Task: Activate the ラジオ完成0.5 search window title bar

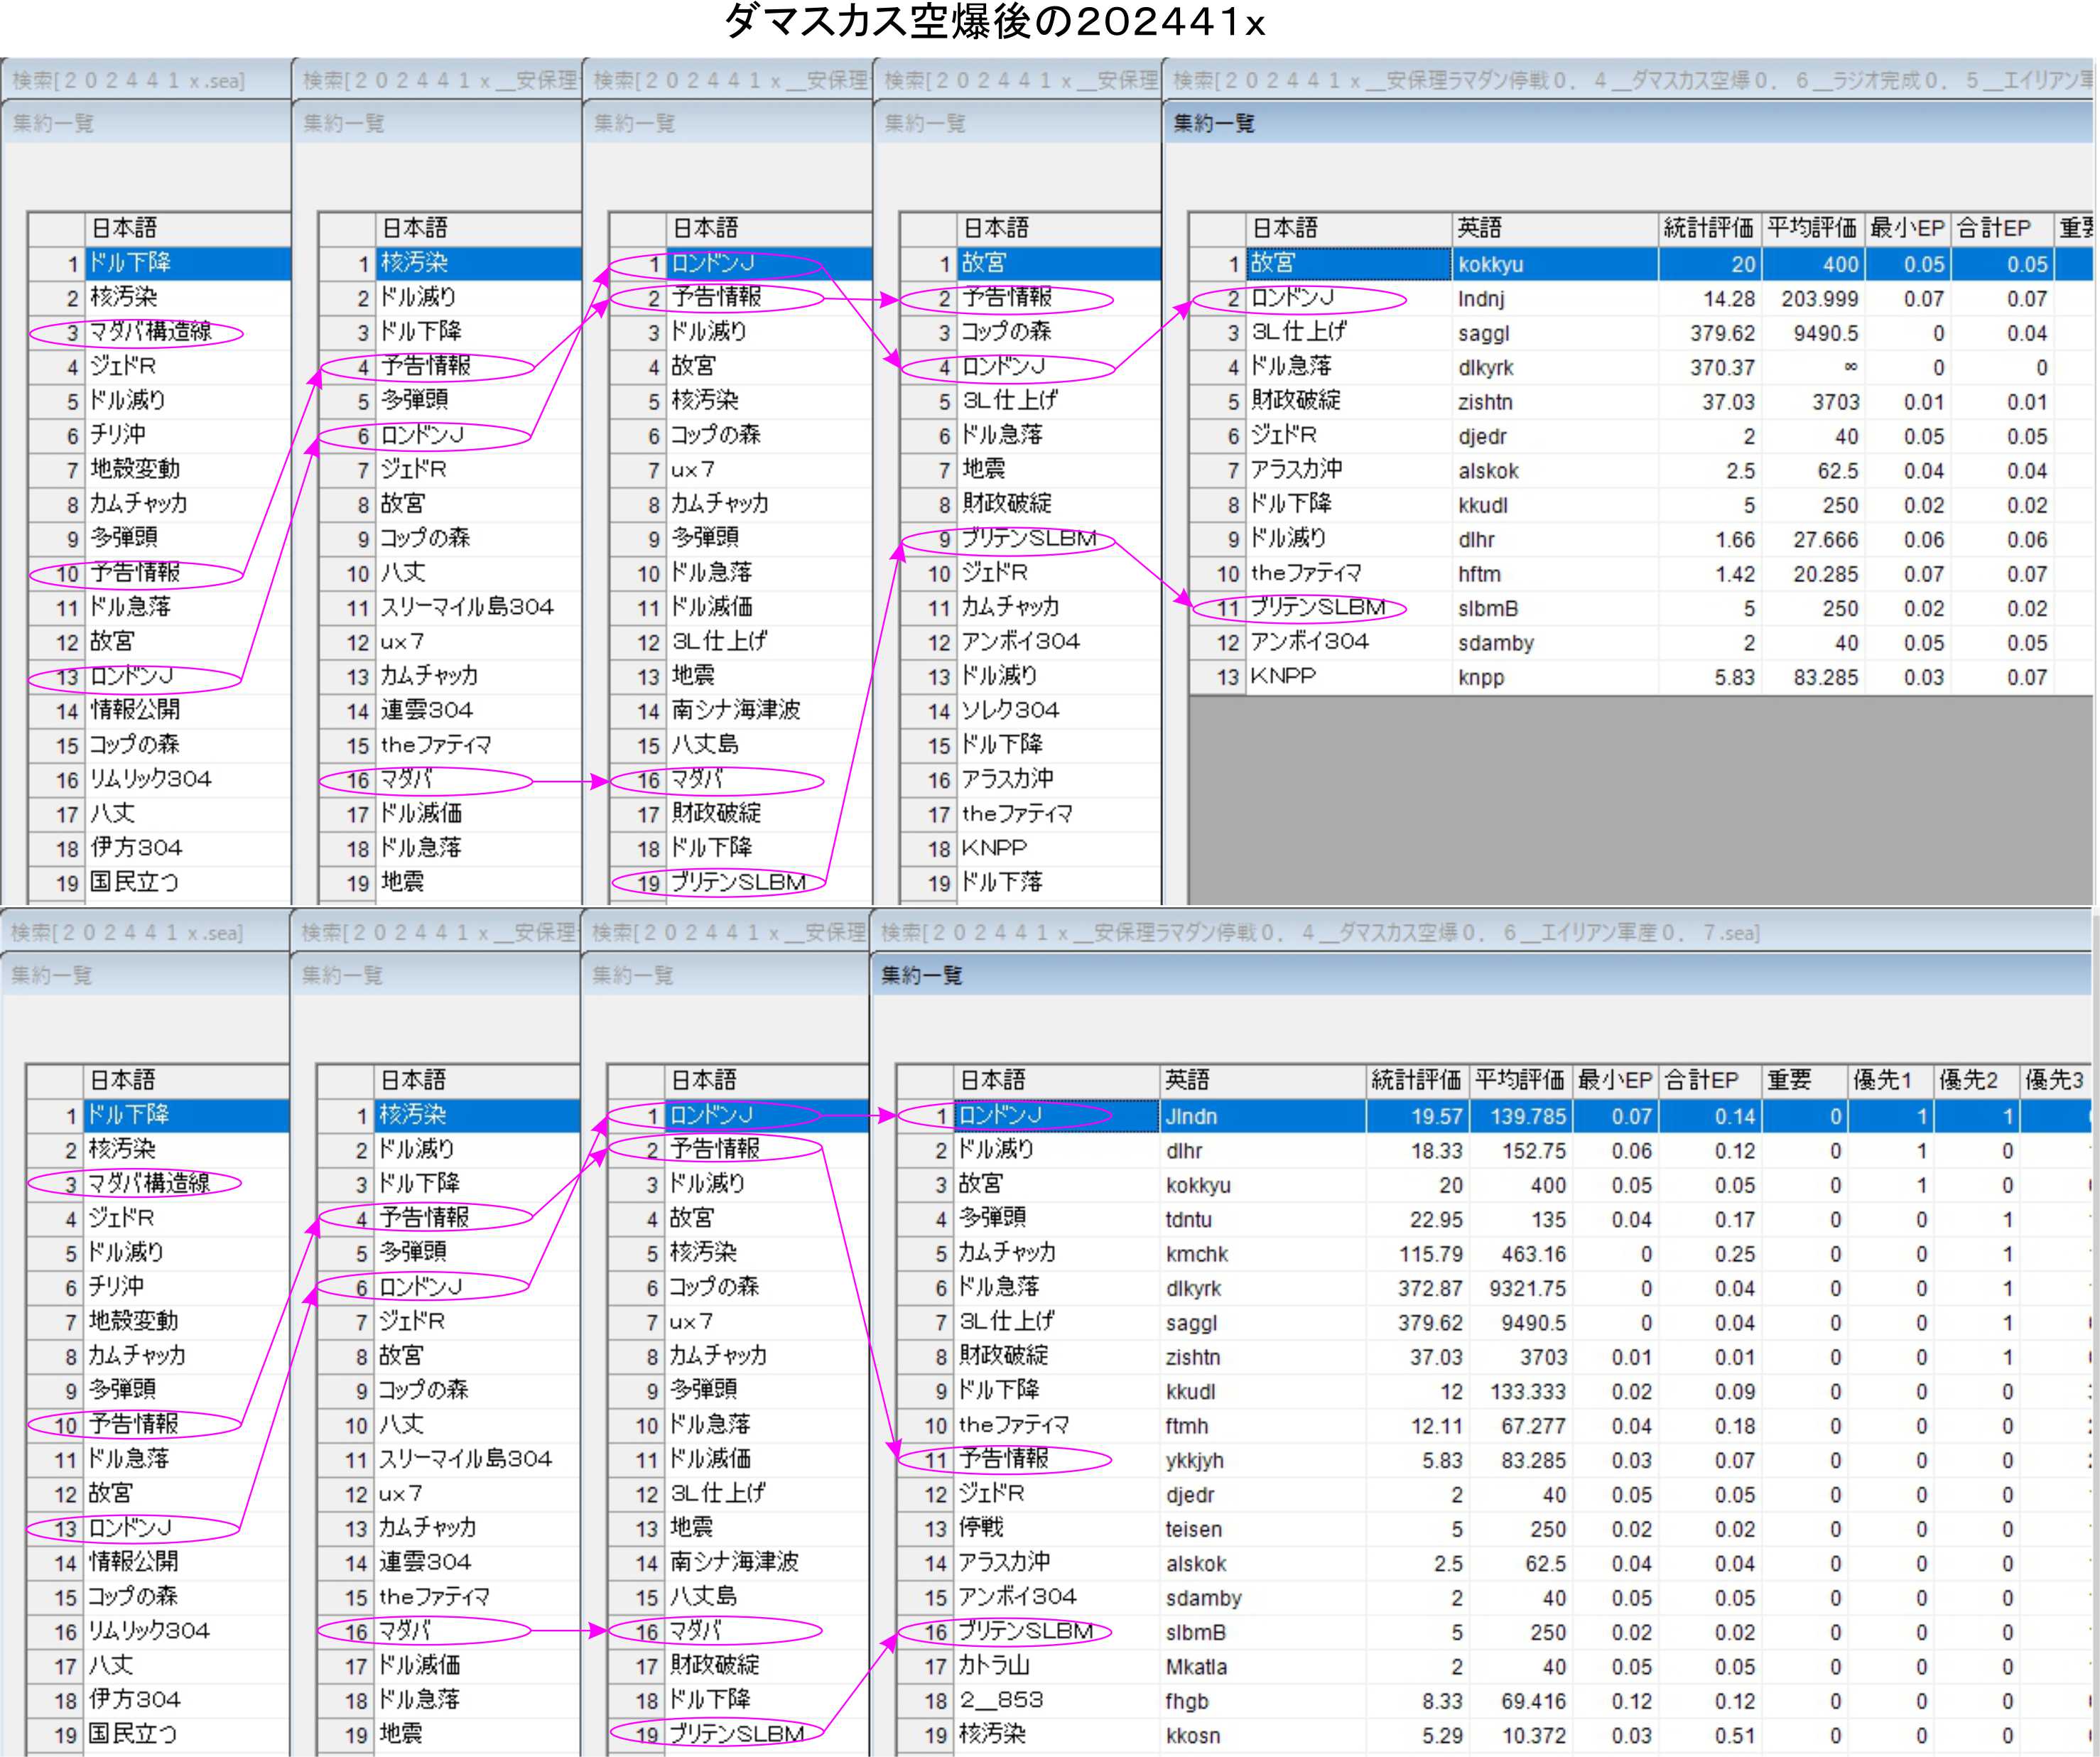Action: [x=1630, y=80]
